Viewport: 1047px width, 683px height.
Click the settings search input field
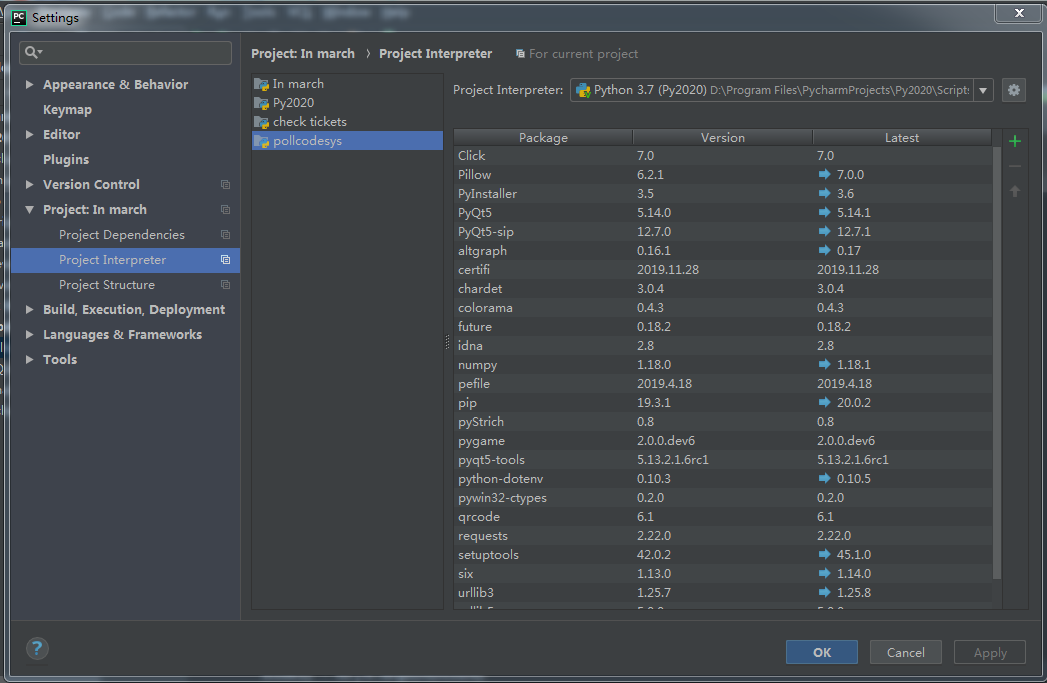[126, 53]
